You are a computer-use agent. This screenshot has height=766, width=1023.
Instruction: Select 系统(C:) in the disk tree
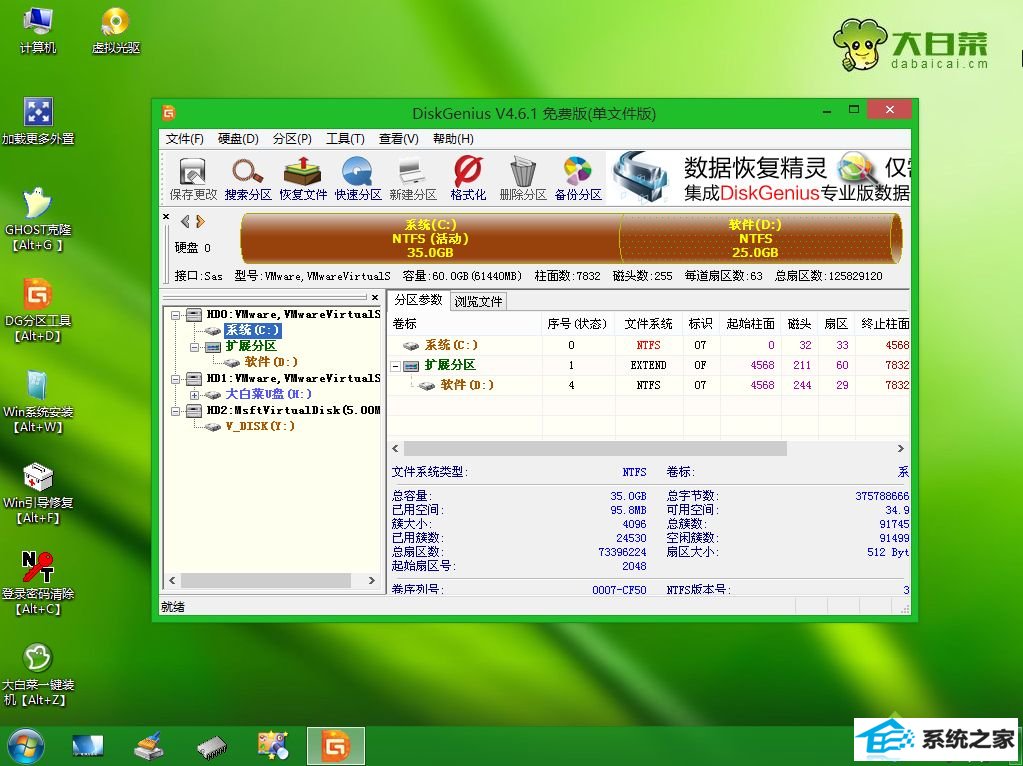(252, 330)
